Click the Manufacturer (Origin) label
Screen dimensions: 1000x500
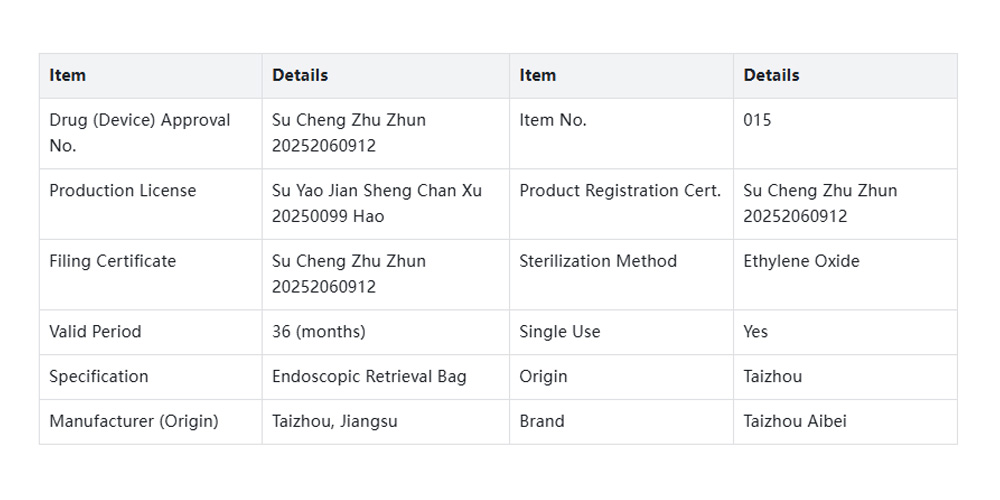click(133, 422)
